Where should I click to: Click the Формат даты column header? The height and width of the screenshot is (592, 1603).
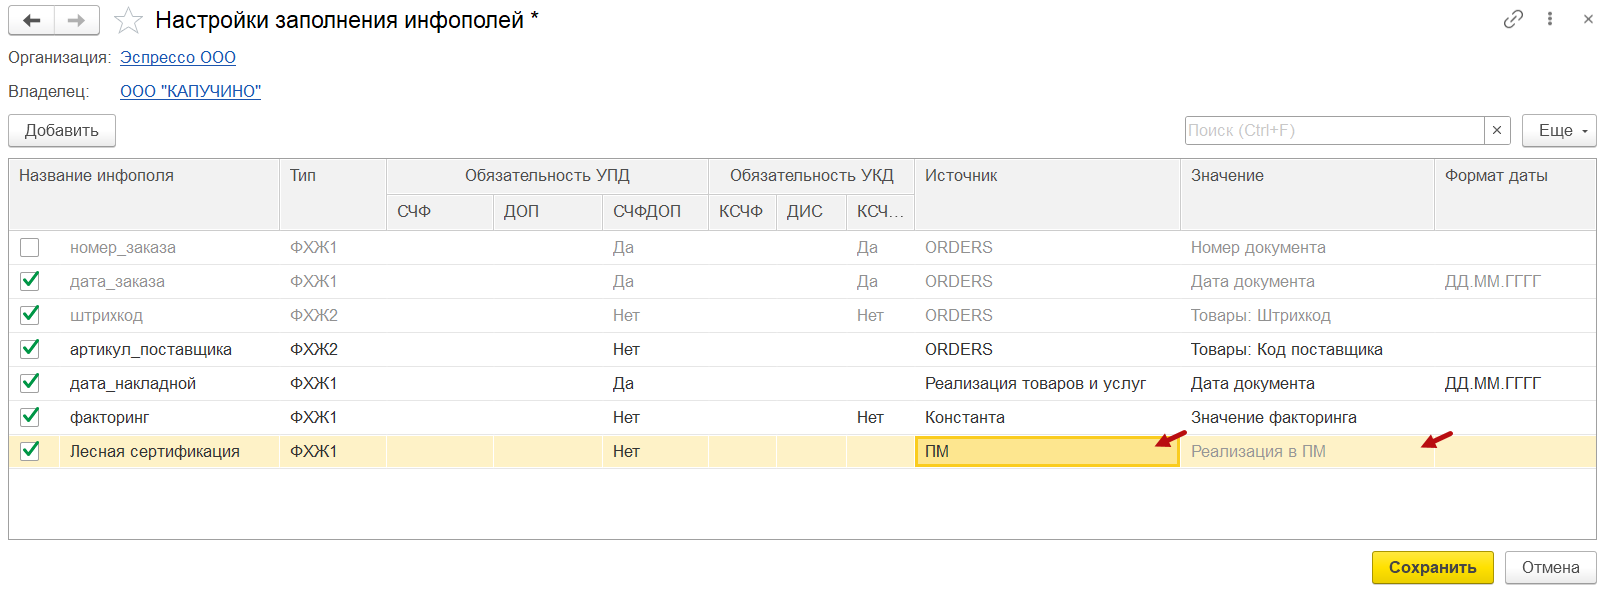click(1515, 194)
